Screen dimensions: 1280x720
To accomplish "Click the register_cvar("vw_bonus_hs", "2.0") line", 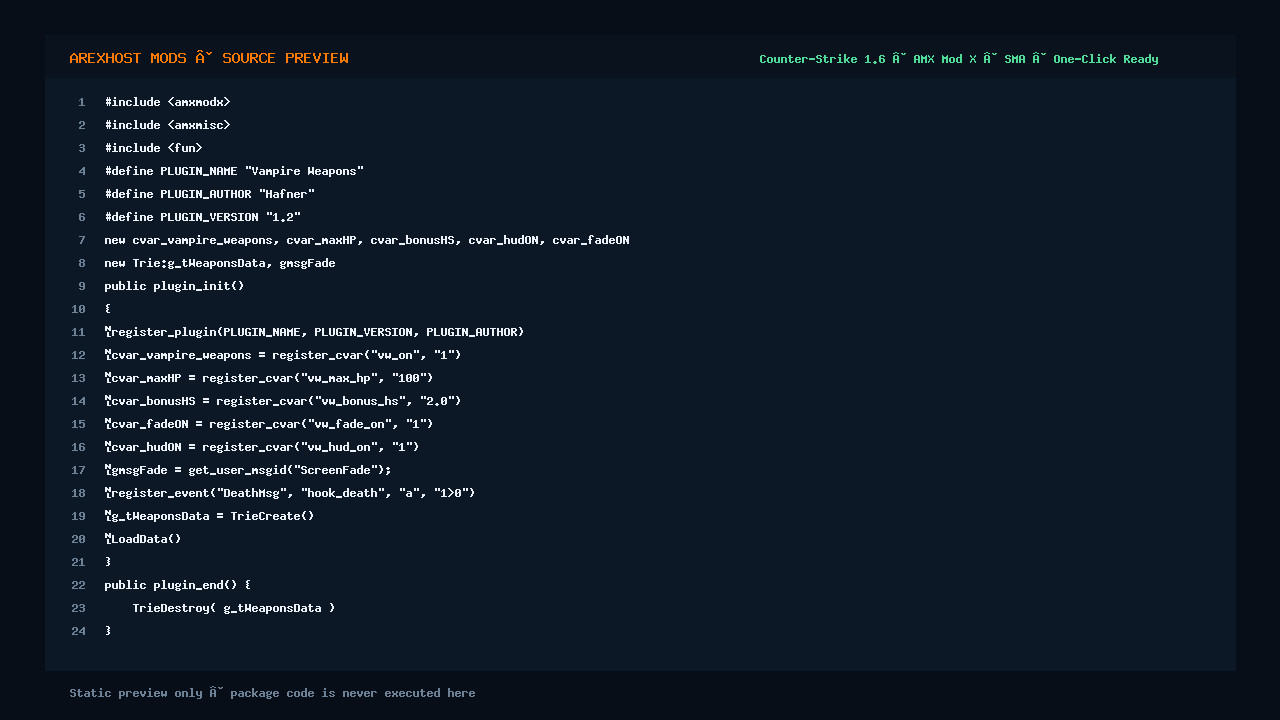I will coord(283,401).
